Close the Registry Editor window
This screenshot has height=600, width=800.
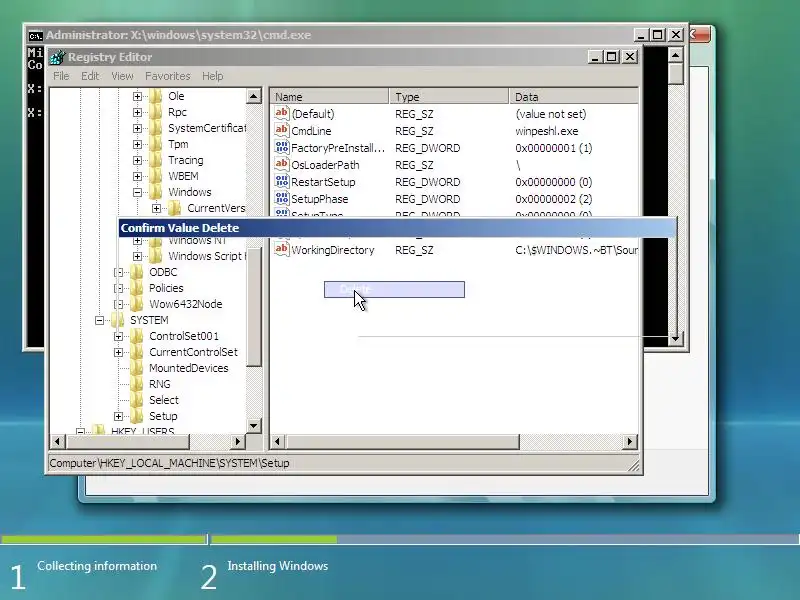630,57
